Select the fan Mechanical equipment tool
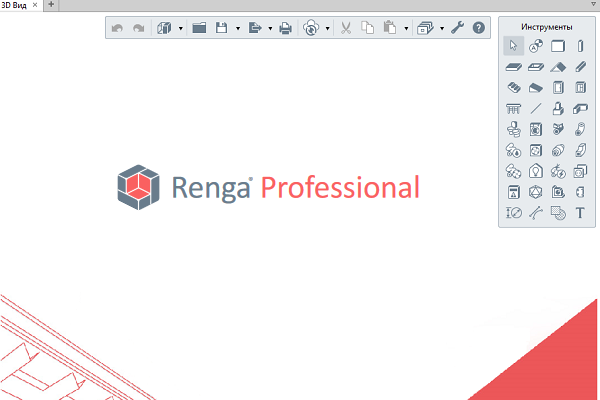The height and width of the screenshot is (400, 600). pyautogui.click(x=536, y=150)
